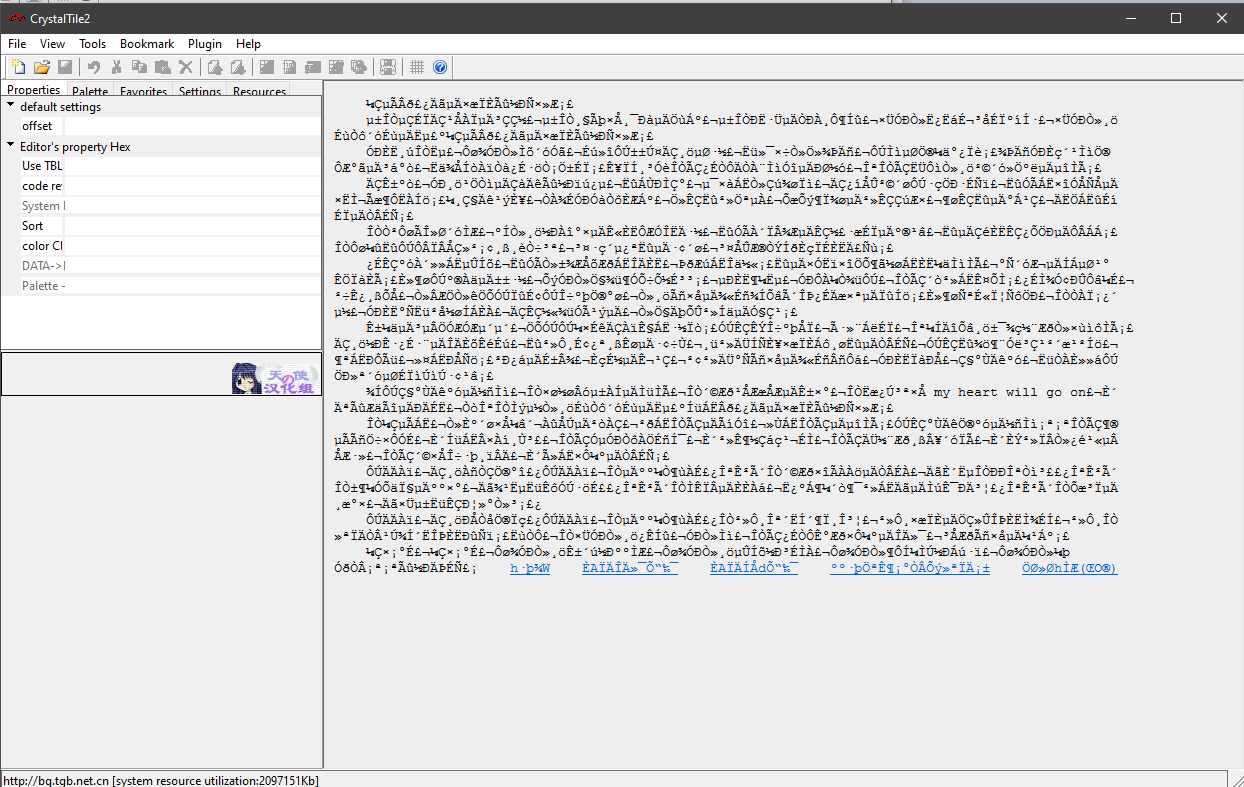The height and width of the screenshot is (787, 1244).
Task: Click the Open folder toolbar icon
Action: click(x=42, y=67)
